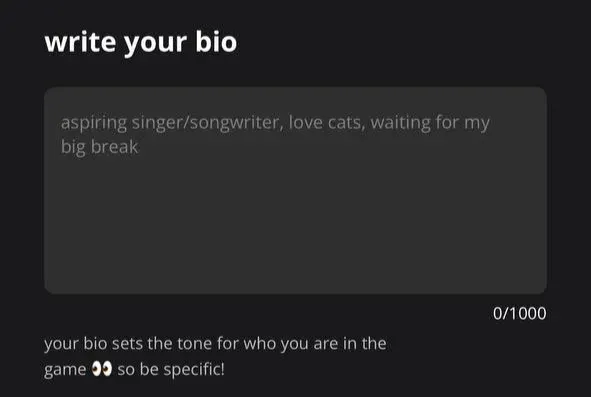Click the word 'tone' in the hint

point(195,344)
